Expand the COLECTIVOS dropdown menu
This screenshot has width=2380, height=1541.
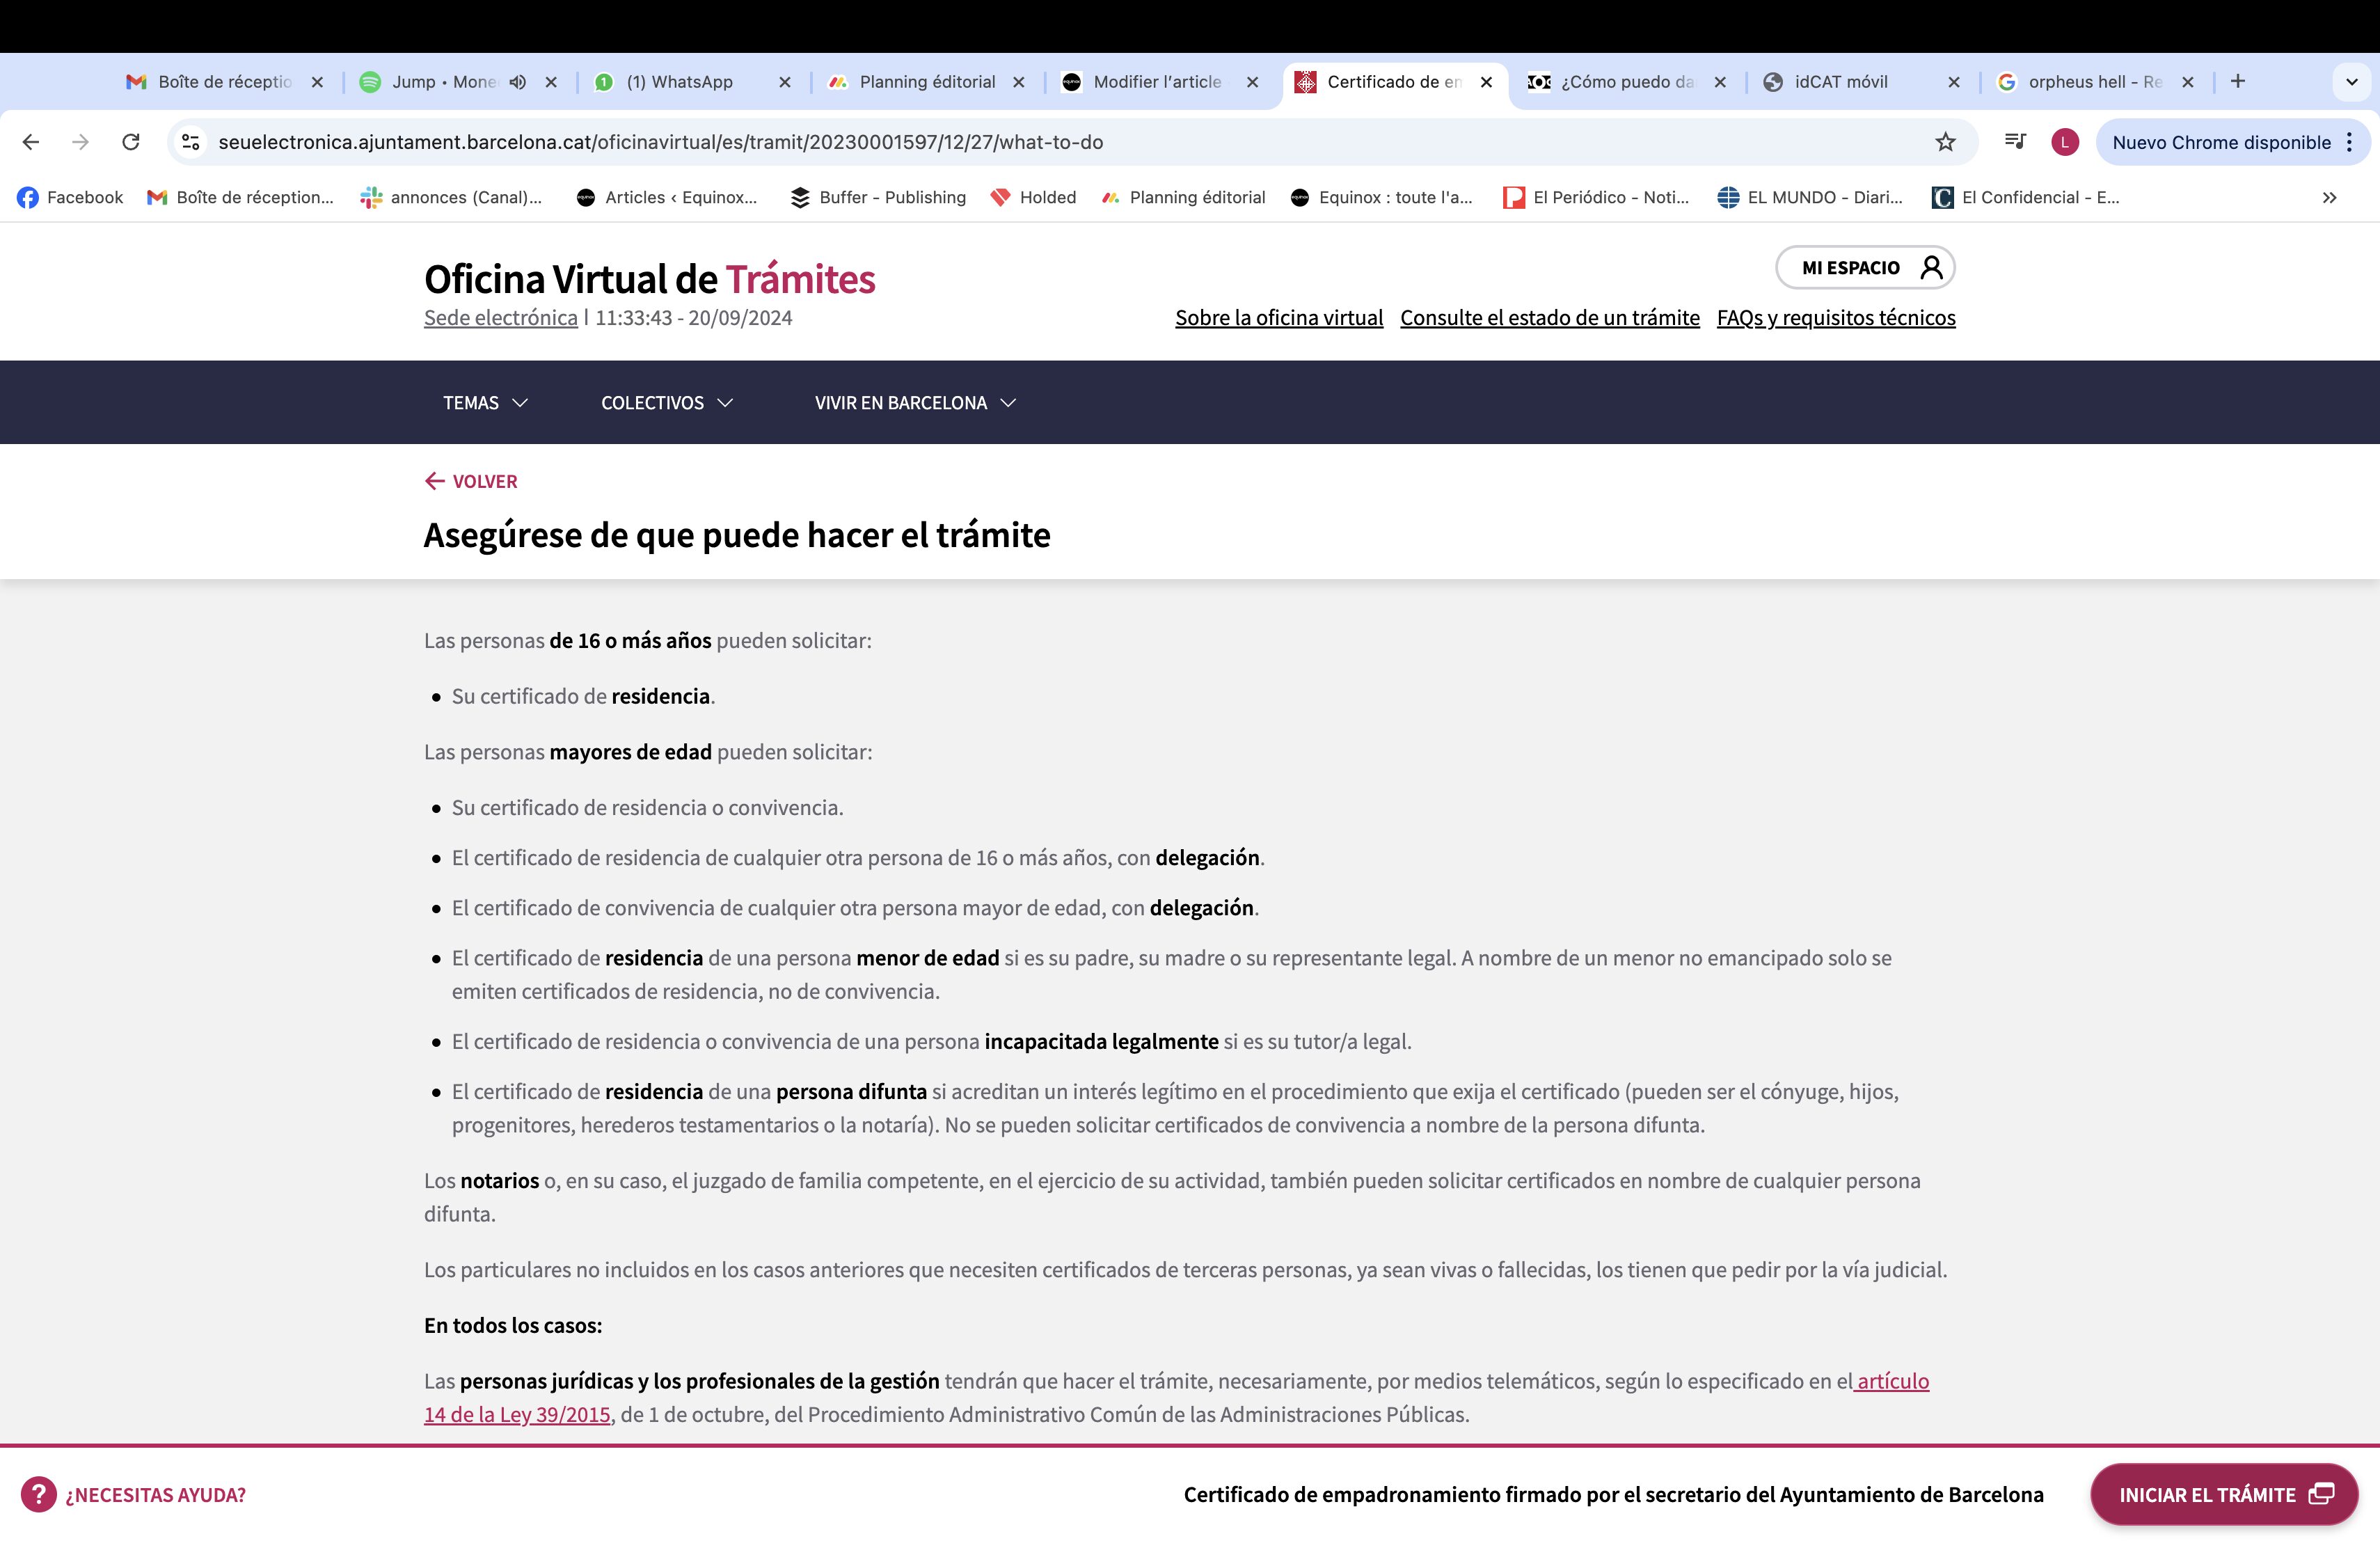click(667, 403)
